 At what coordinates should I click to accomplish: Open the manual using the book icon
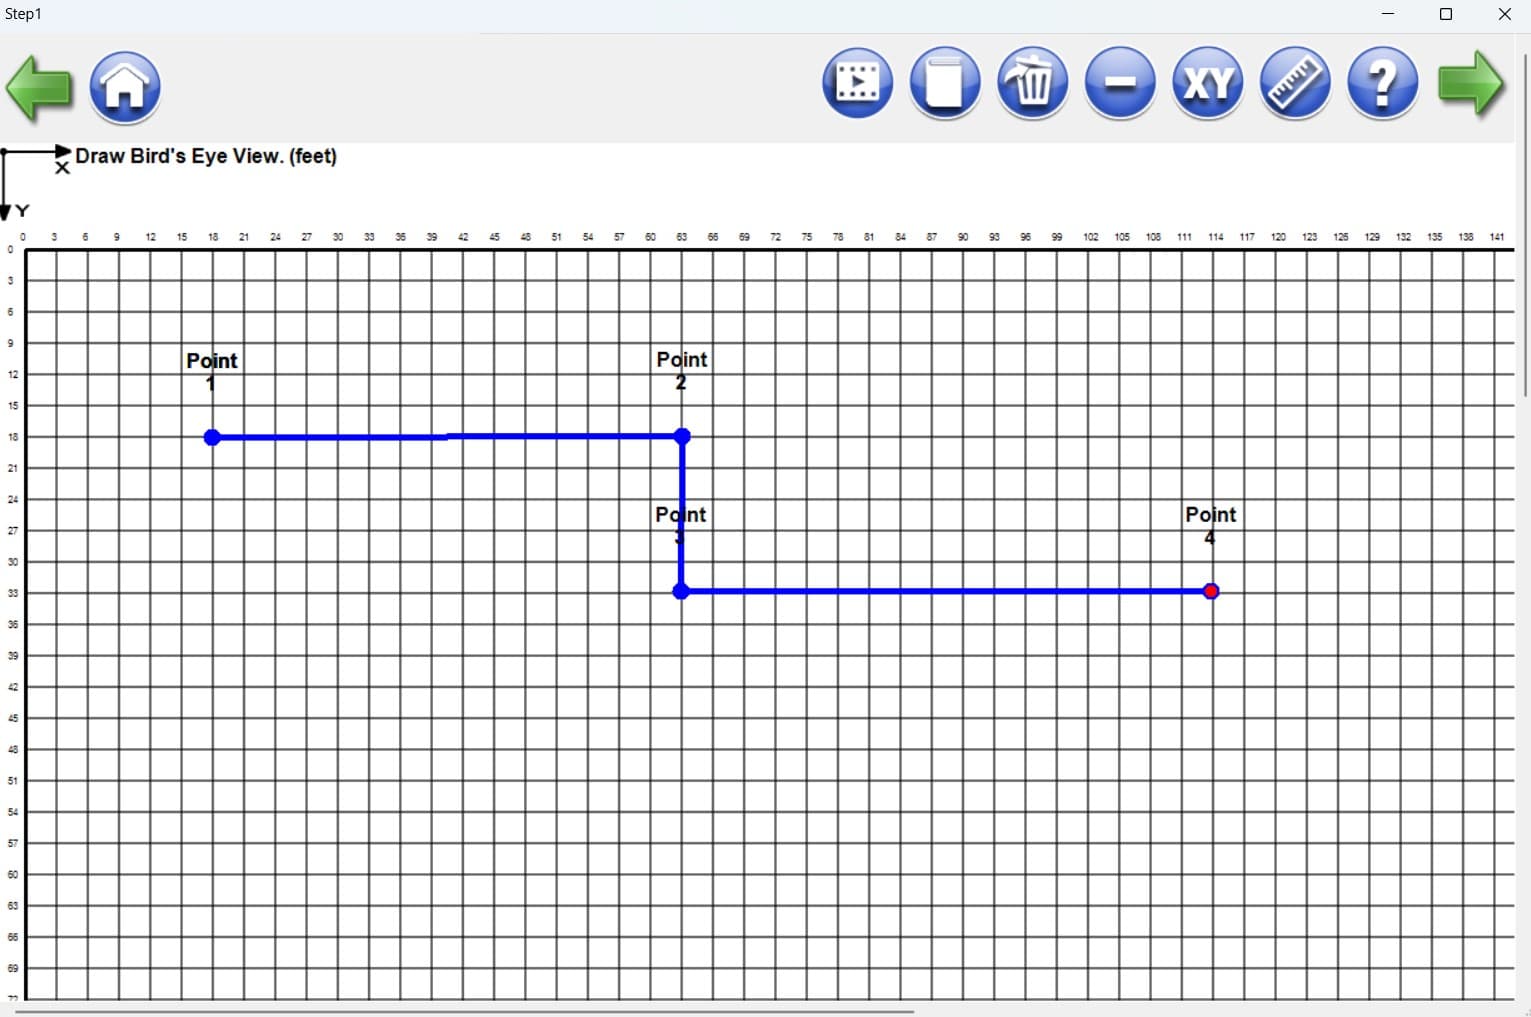[x=944, y=84]
